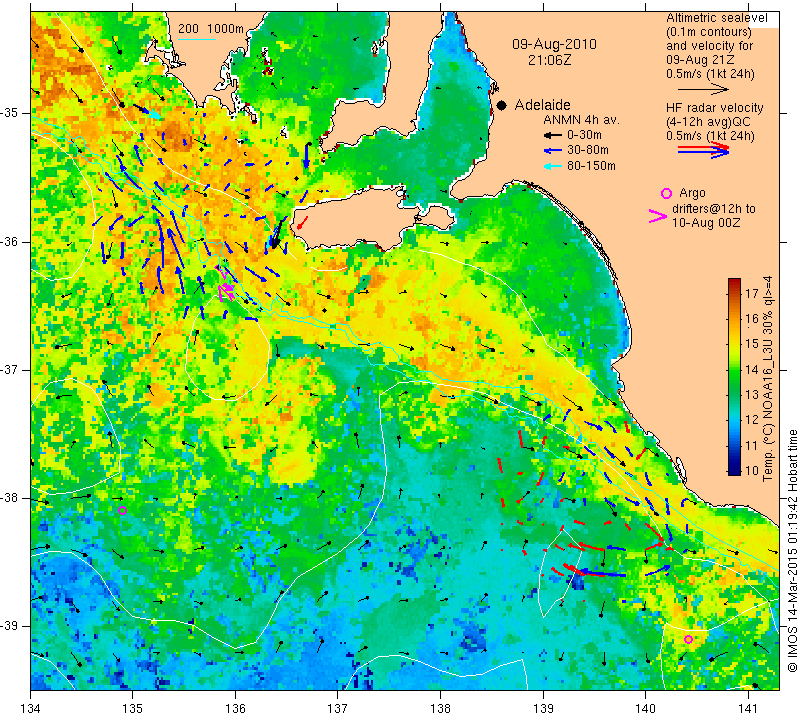Click the black Adelaide city marker dot
The image size is (800, 720).
(502, 105)
